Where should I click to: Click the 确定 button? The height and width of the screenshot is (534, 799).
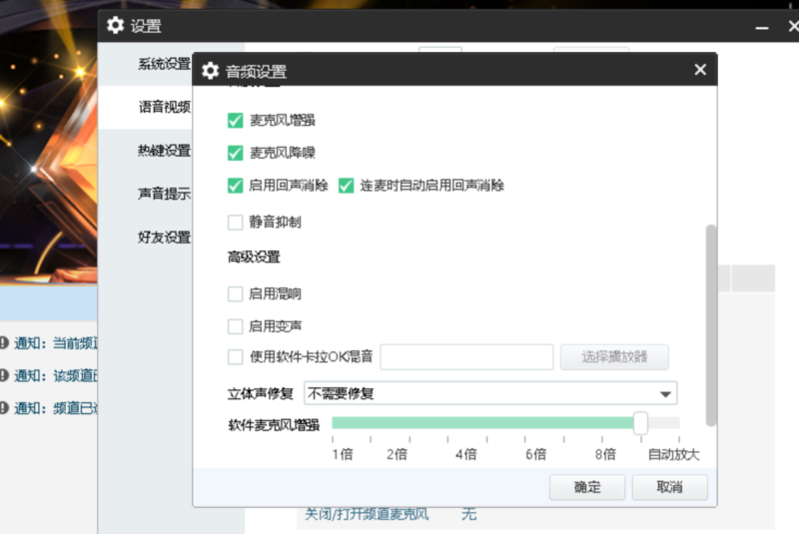point(587,487)
